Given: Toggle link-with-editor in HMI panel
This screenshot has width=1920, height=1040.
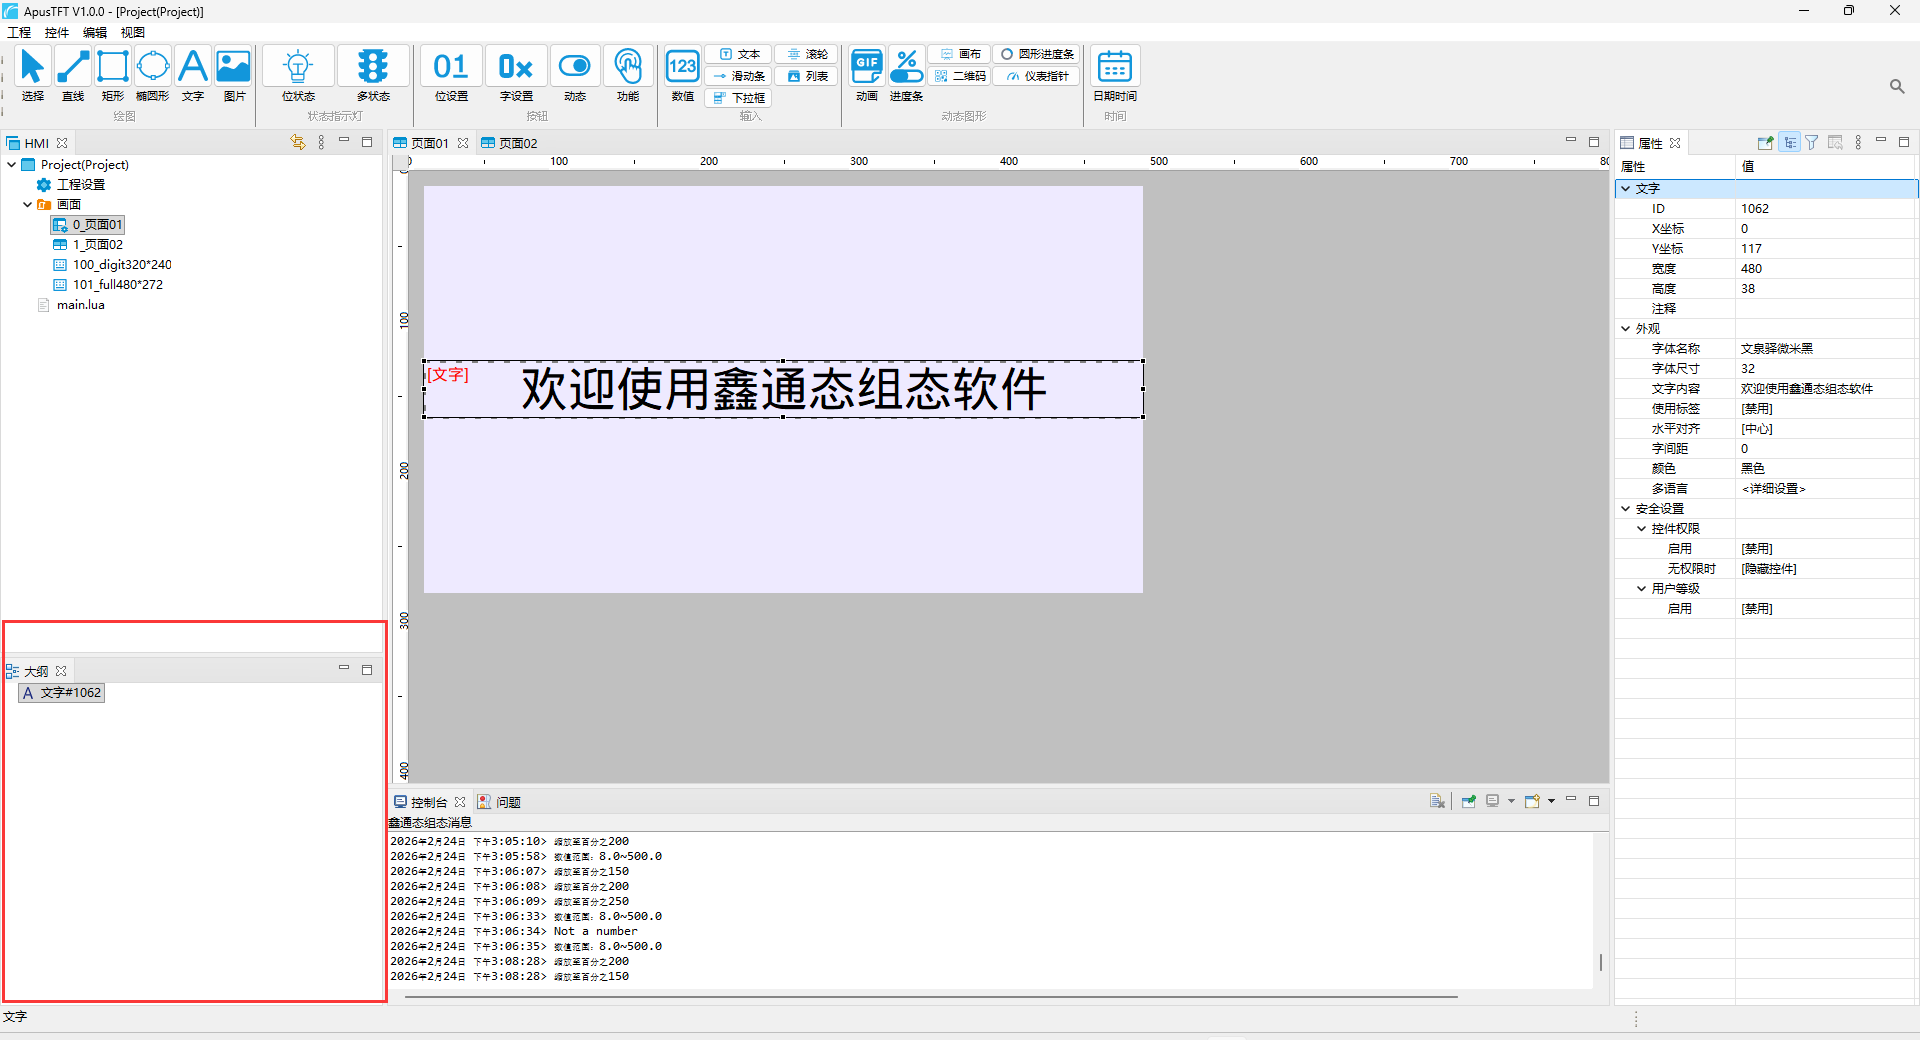Looking at the screenshot, I should (x=298, y=142).
